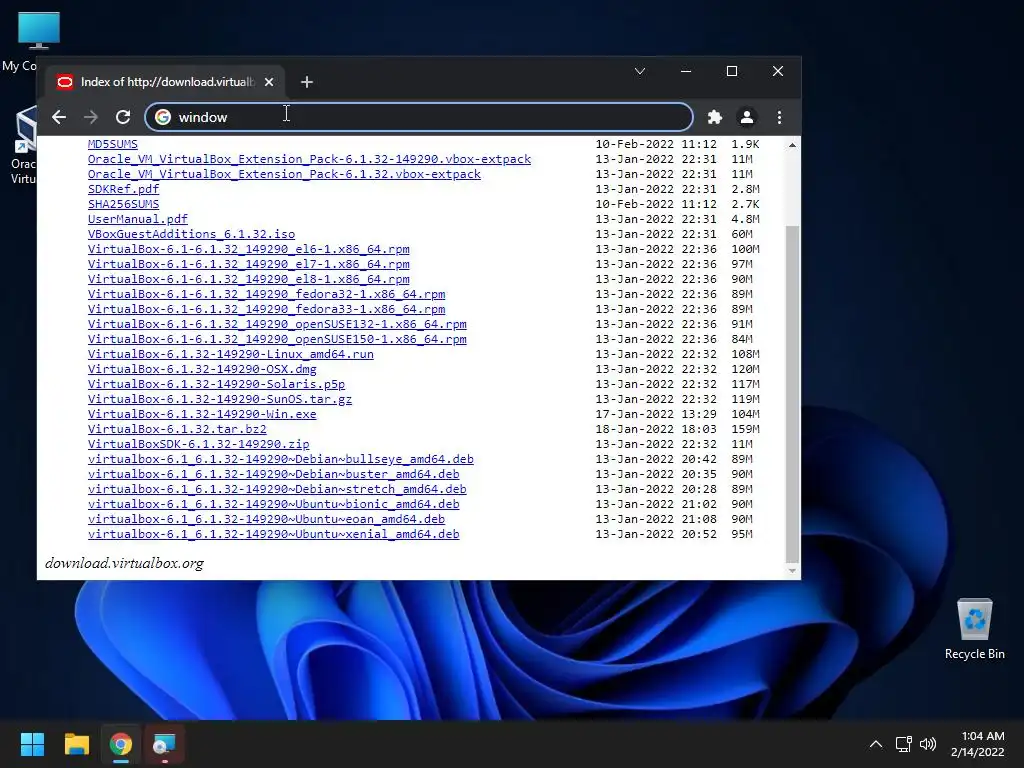Download the Debian~stretch_amd64.deb package
1024x768 pixels.
277,489
